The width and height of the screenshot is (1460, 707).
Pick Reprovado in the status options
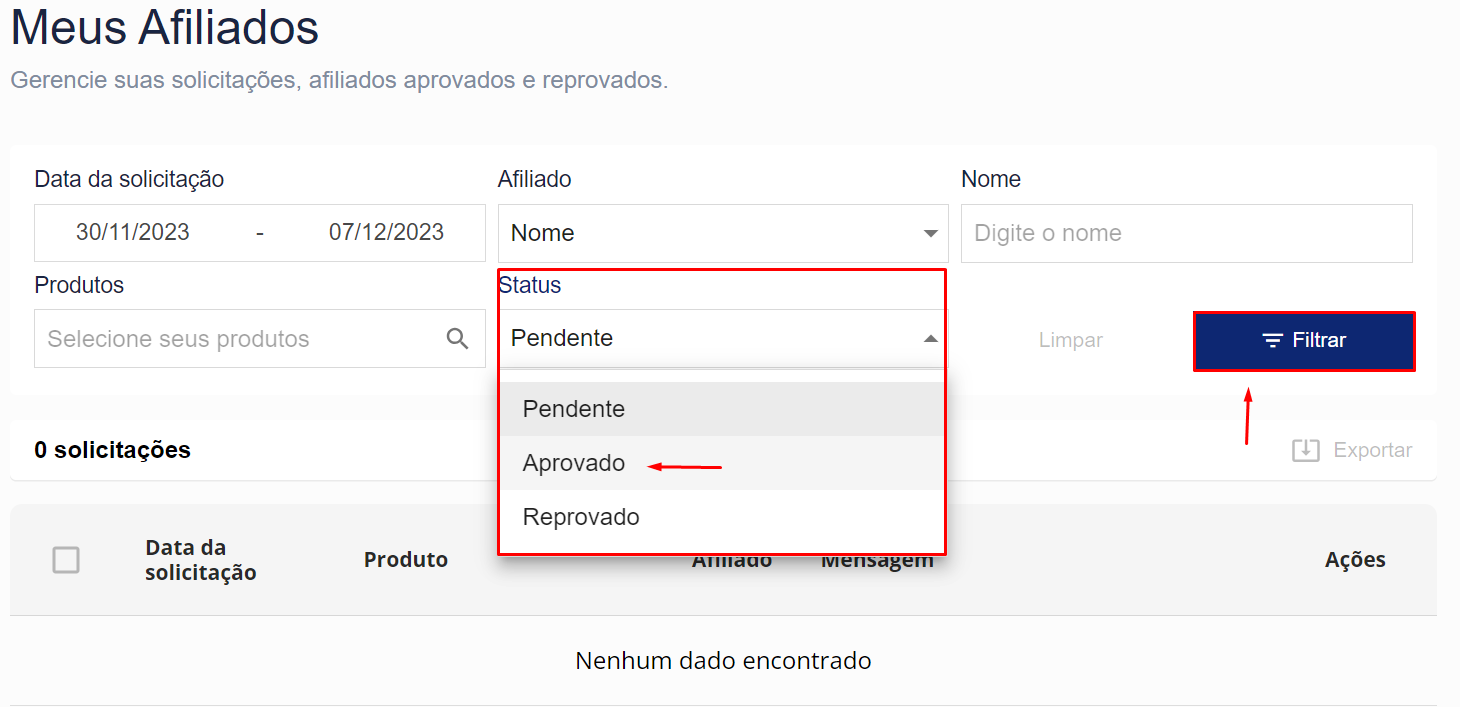click(x=581, y=517)
